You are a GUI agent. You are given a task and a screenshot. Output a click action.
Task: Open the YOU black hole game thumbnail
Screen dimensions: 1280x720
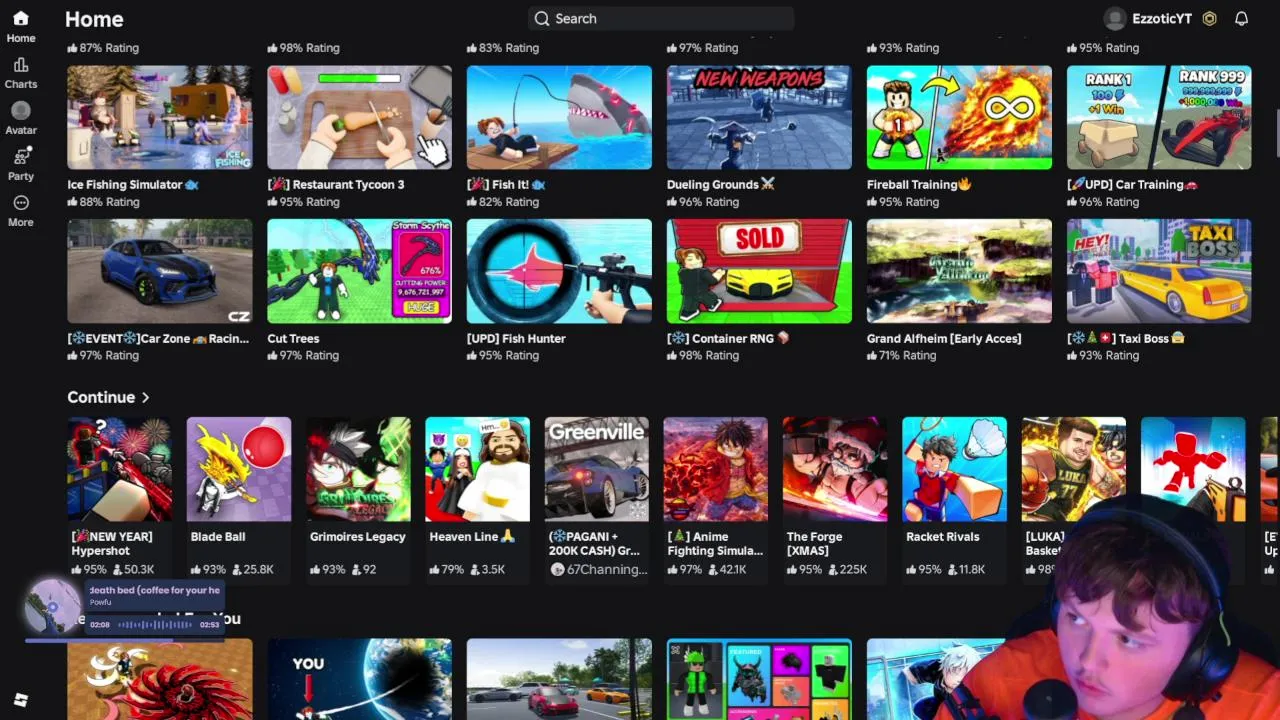359,680
